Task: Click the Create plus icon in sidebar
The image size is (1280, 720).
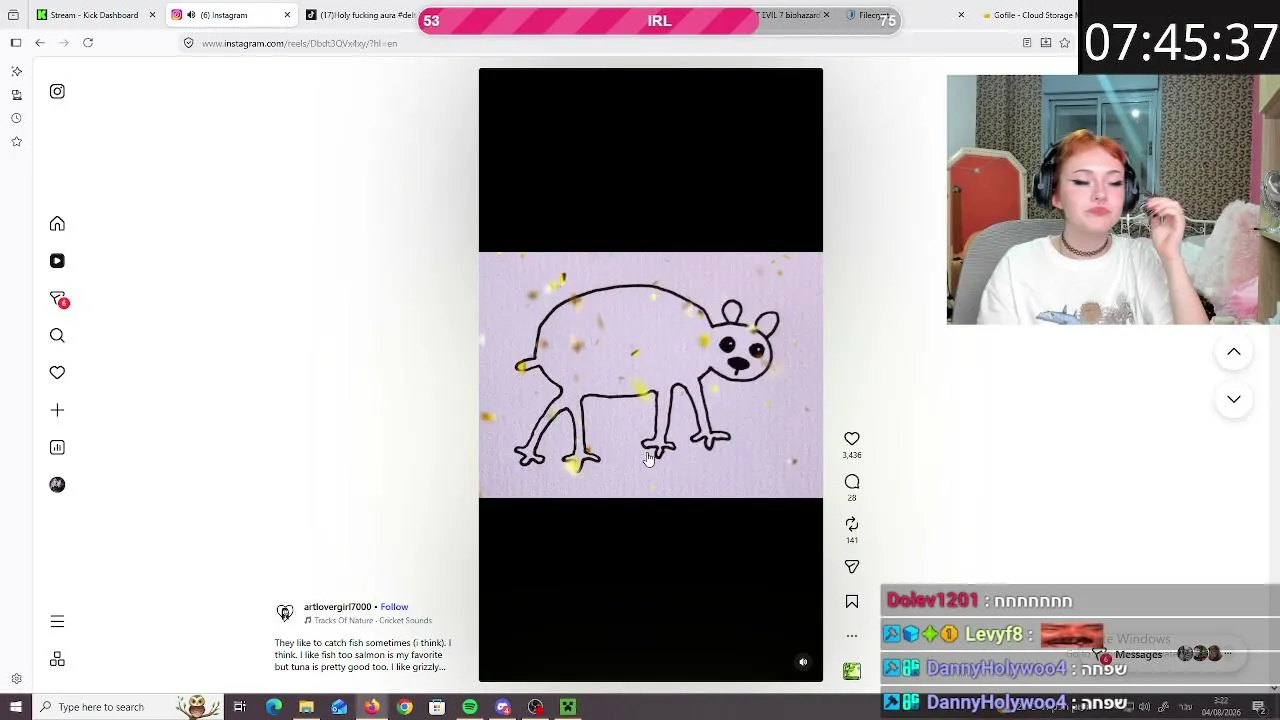Action: tap(57, 410)
